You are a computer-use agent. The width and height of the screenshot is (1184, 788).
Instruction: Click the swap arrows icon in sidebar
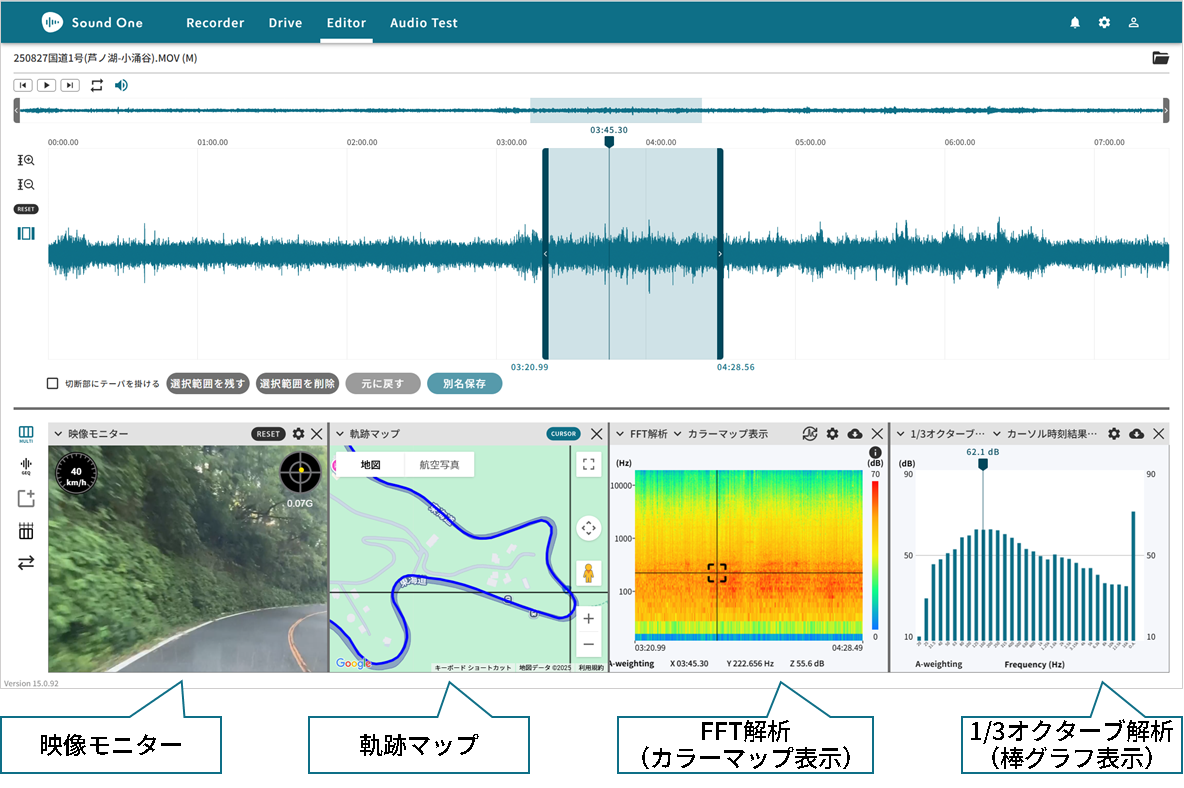click(26, 563)
